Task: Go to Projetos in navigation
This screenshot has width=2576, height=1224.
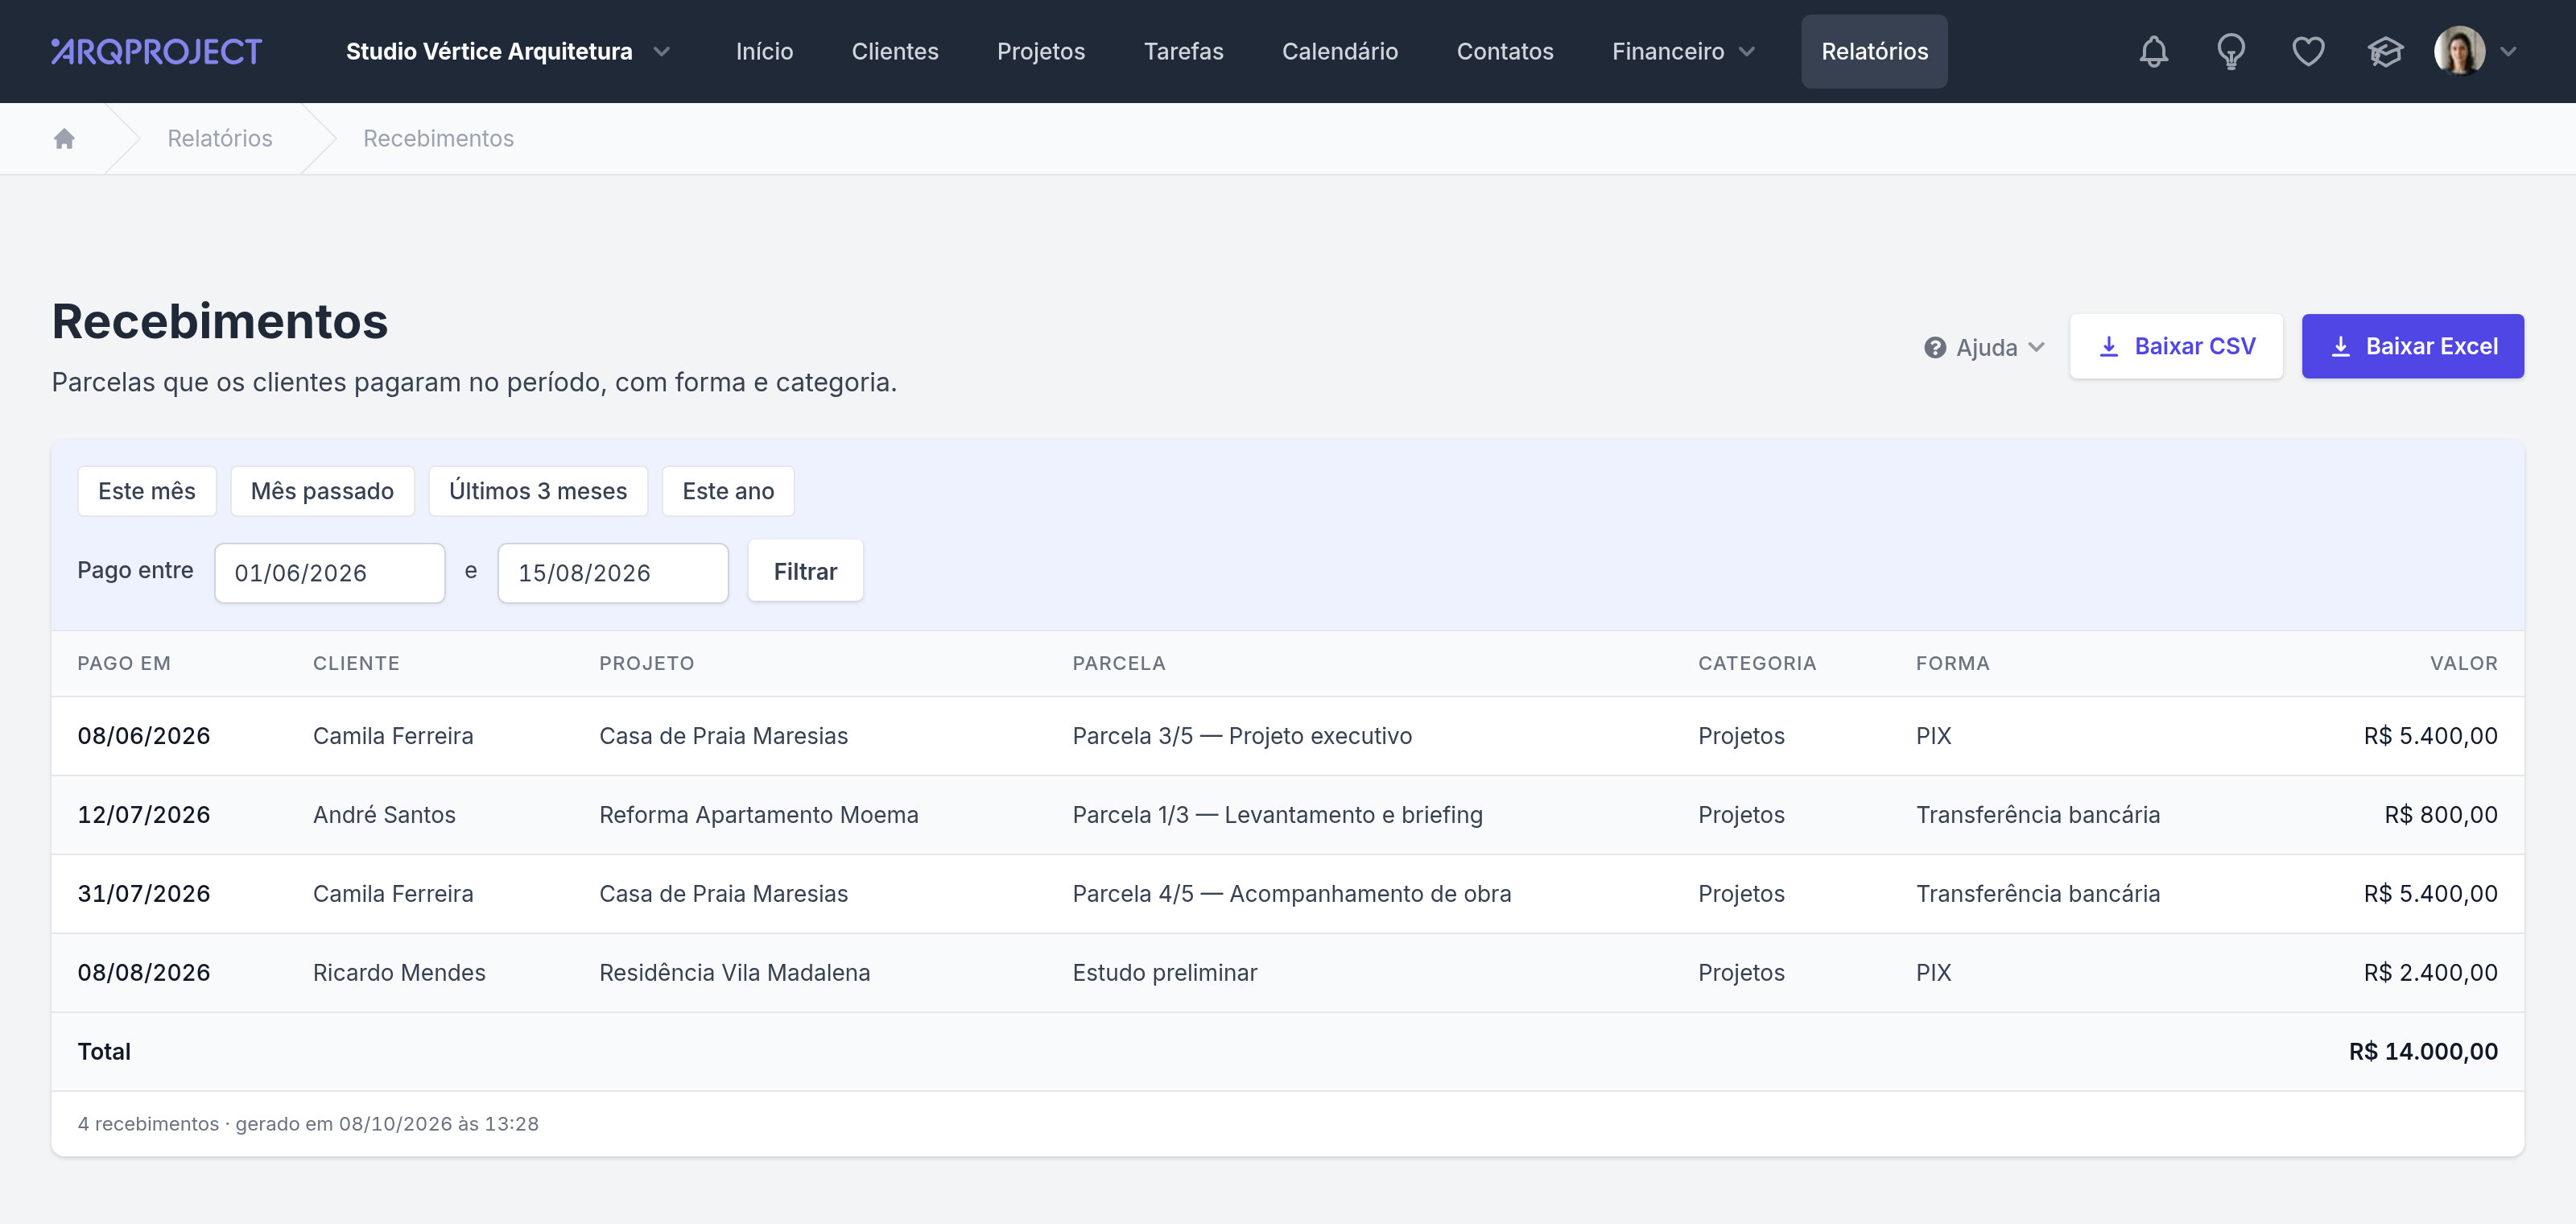Action: (1040, 51)
